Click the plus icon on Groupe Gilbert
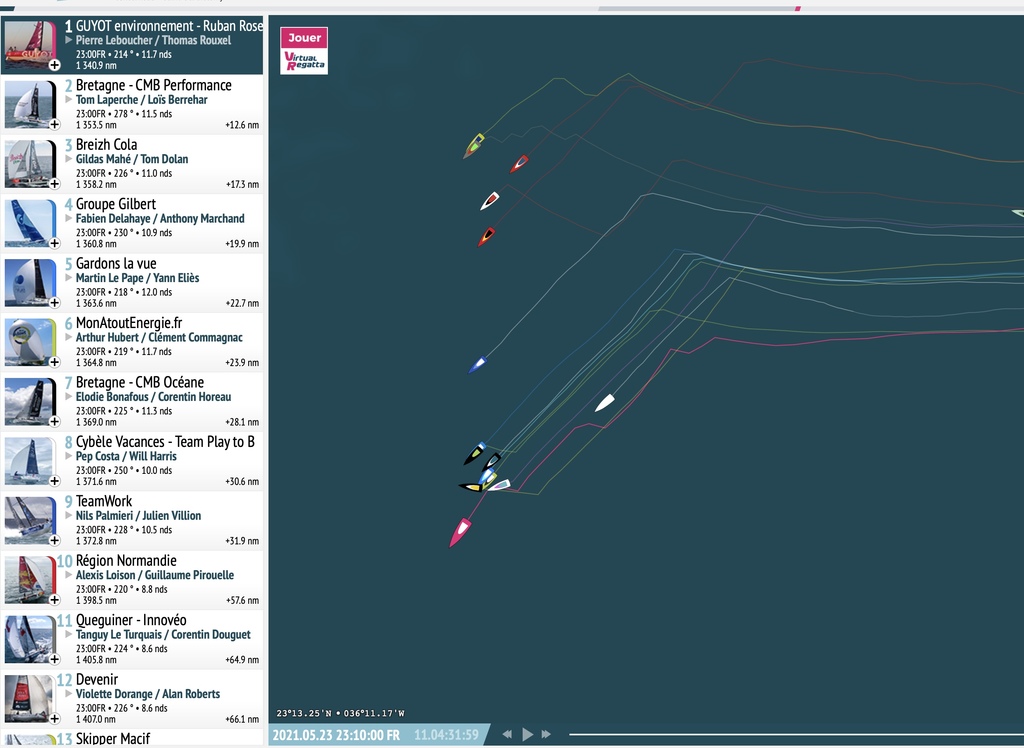The width and height of the screenshot is (1024, 748). click(x=54, y=243)
